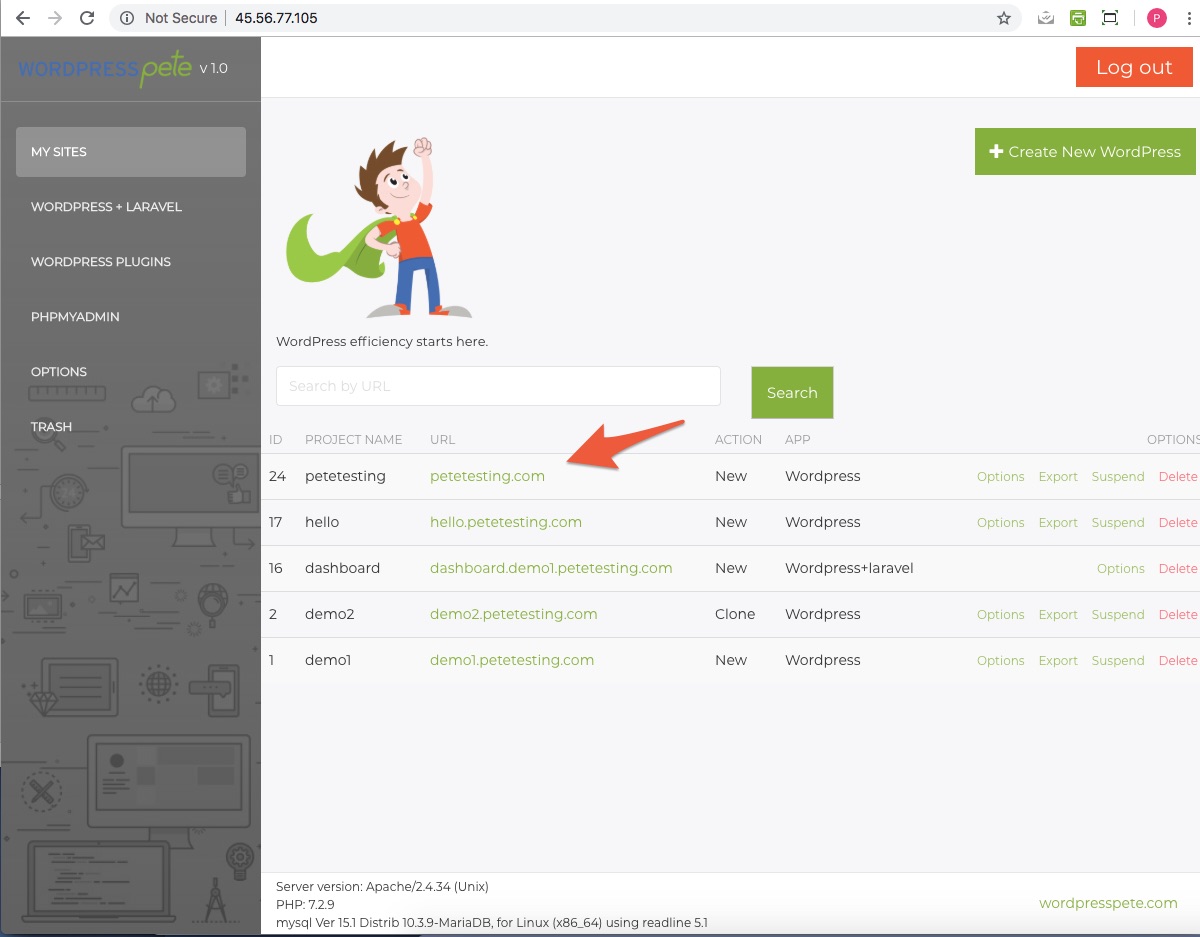Image resolution: width=1200 pixels, height=937 pixels.
Task: Suspend the petetesting site
Action: [x=1118, y=477]
